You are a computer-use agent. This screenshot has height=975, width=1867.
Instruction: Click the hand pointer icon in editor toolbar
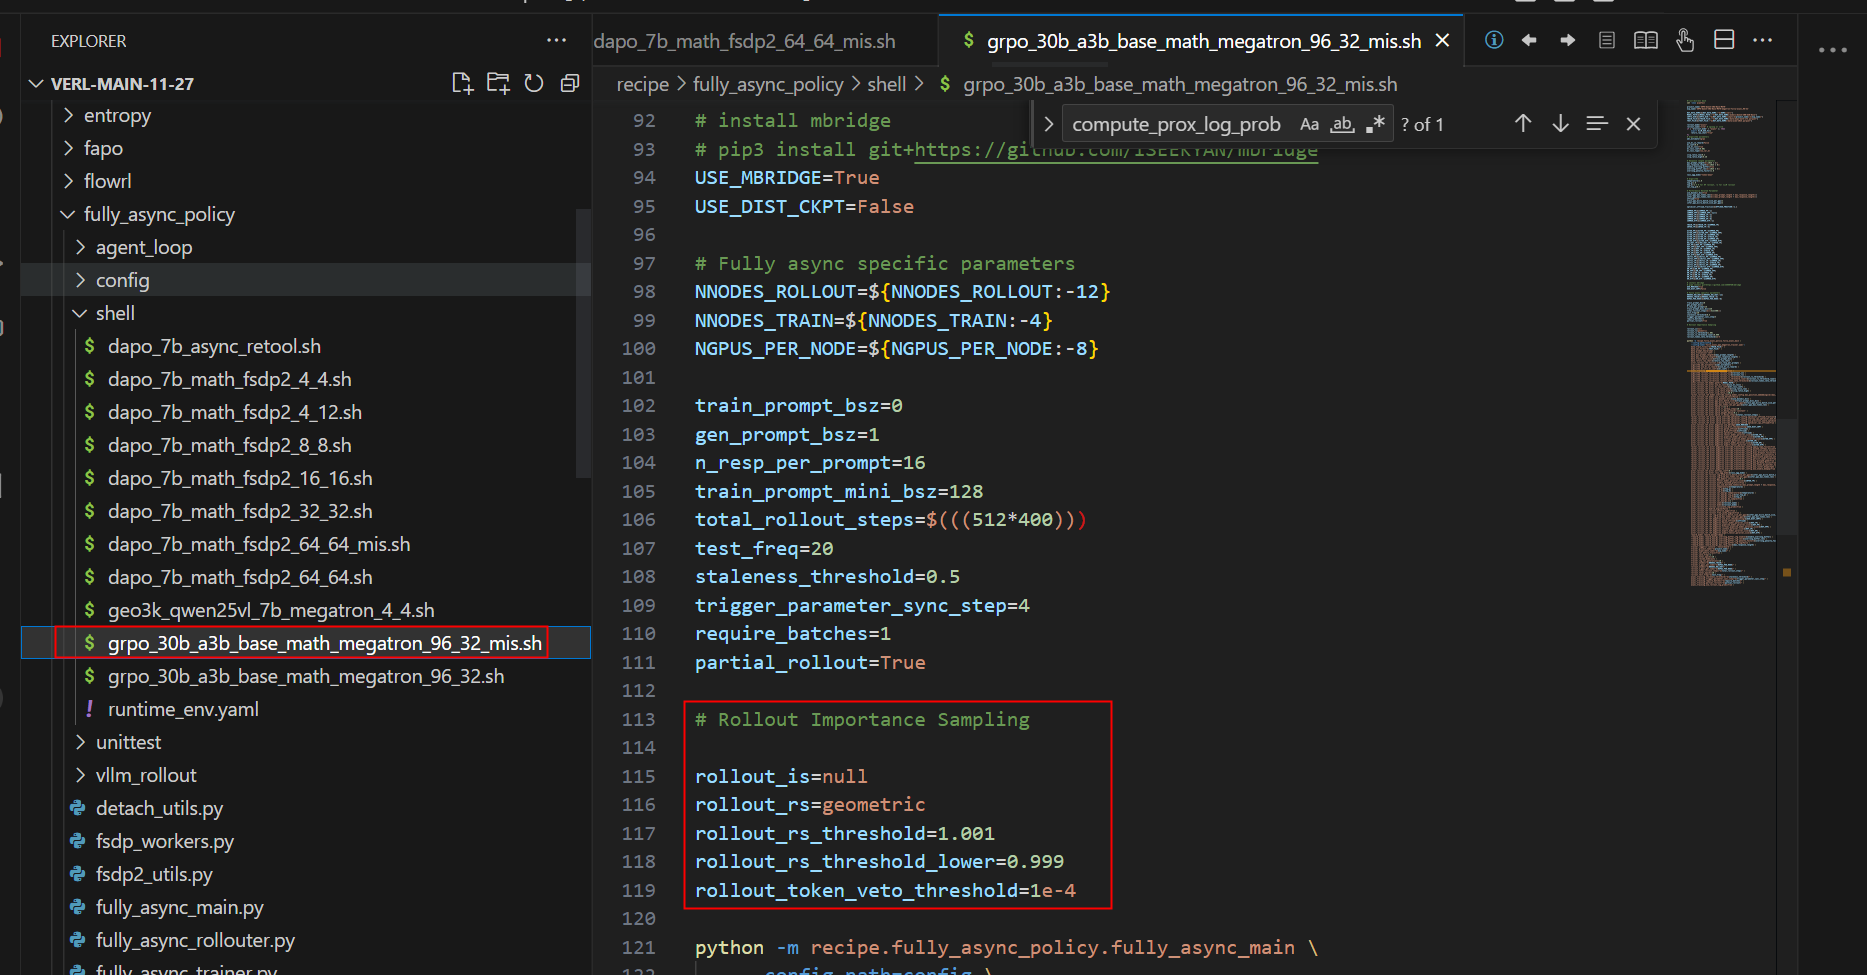click(x=1685, y=40)
